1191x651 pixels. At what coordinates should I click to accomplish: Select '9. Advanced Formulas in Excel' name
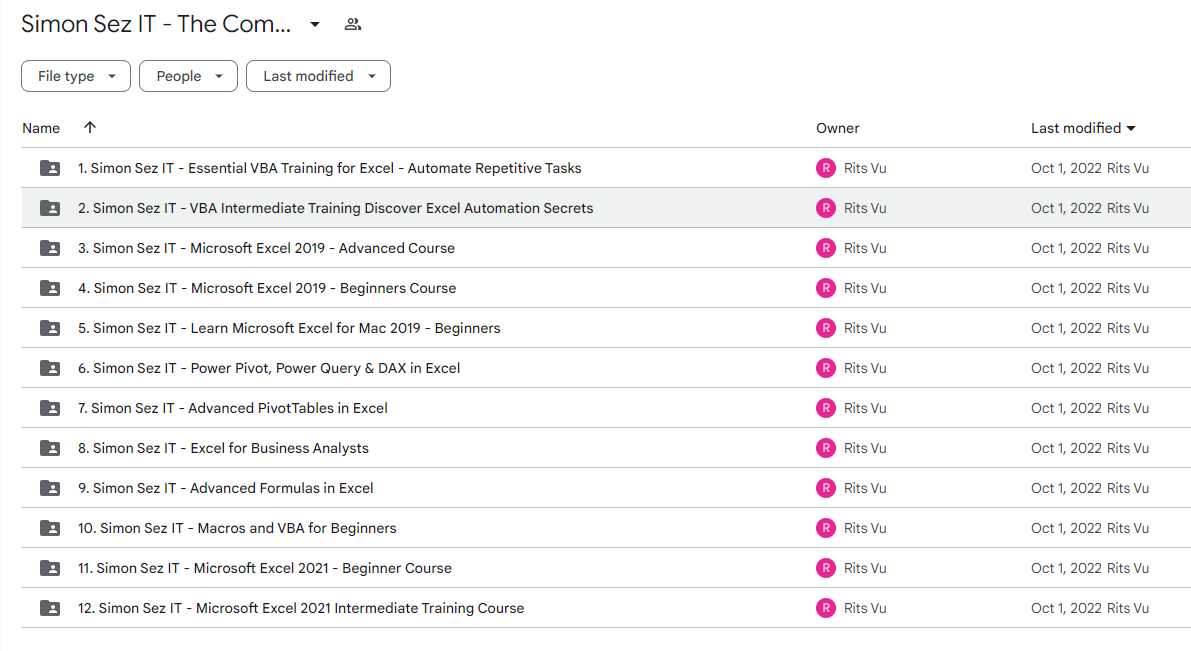tap(226, 488)
